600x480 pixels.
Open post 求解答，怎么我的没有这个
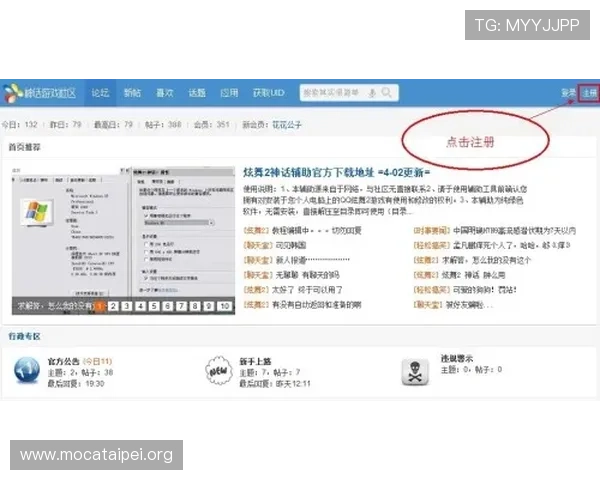486,260
